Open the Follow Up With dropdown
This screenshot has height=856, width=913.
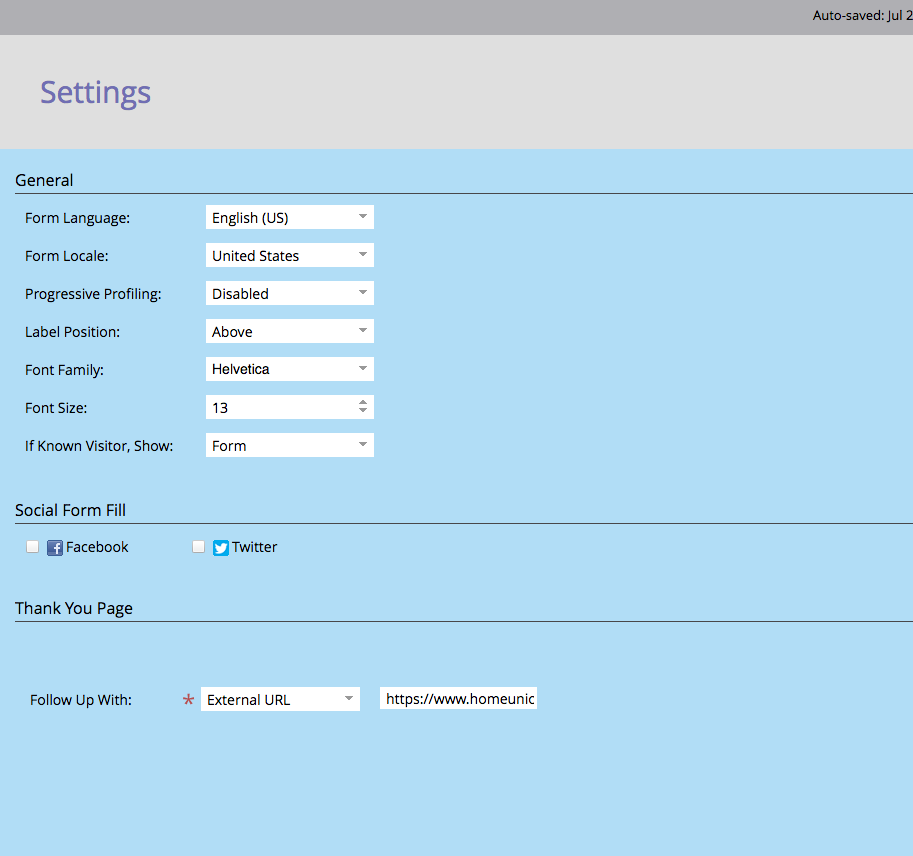pos(280,700)
